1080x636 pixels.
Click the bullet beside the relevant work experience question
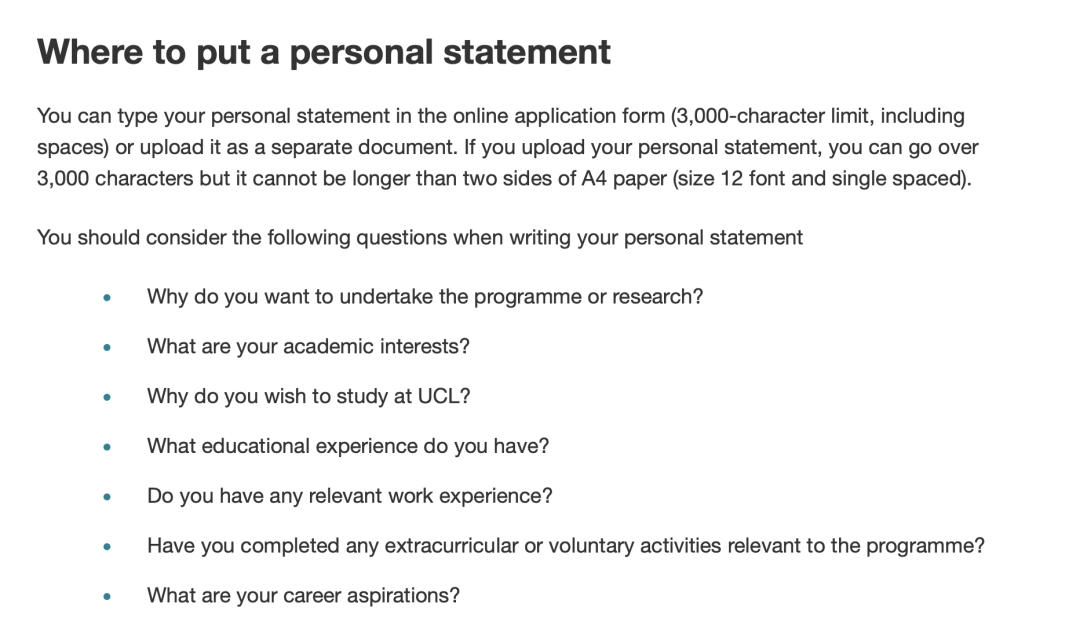(106, 498)
